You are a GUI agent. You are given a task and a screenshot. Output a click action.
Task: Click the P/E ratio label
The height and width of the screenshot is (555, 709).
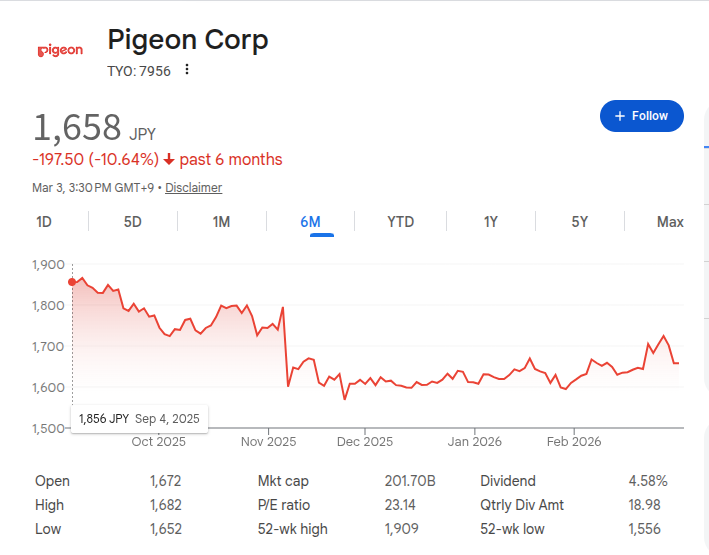click(284, 505)
